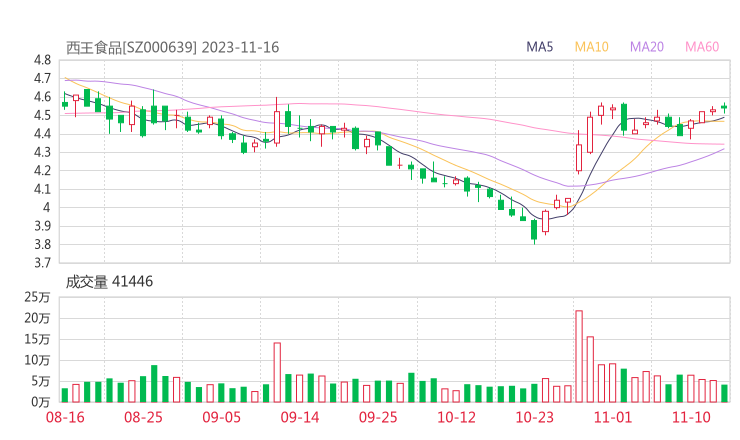The width and height of the screenshot is (740, 440).
Task: Select the 08-16 date on the x-axis
Action: click(x=65, y=417)
